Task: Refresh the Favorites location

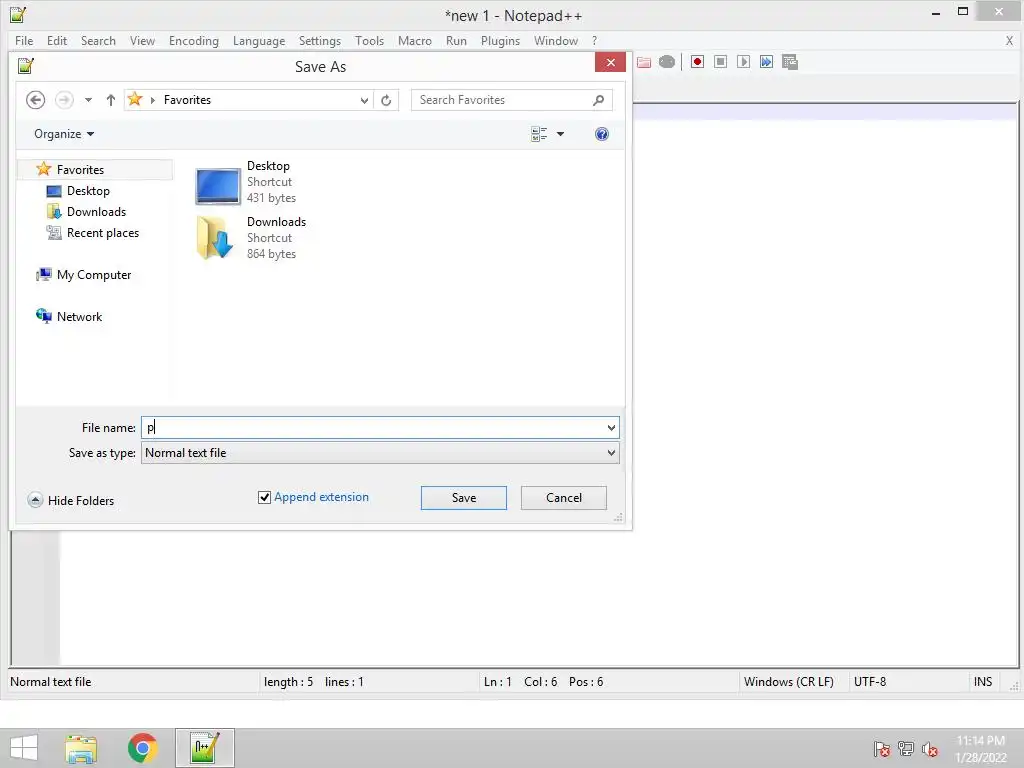Action: pos(386,100)
